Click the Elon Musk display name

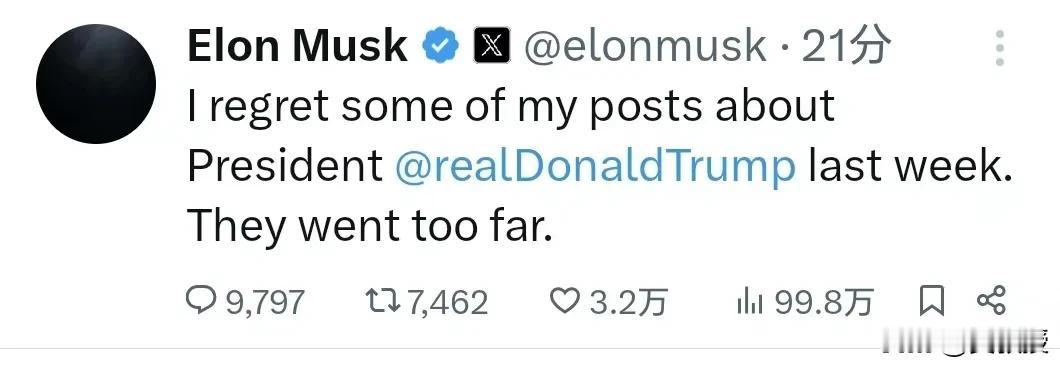pyautogui.click(x=297, y=47)
